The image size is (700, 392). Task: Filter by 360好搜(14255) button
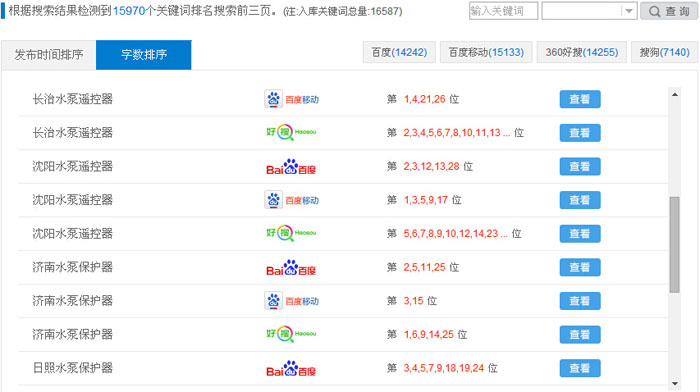(x=582, y=52)
